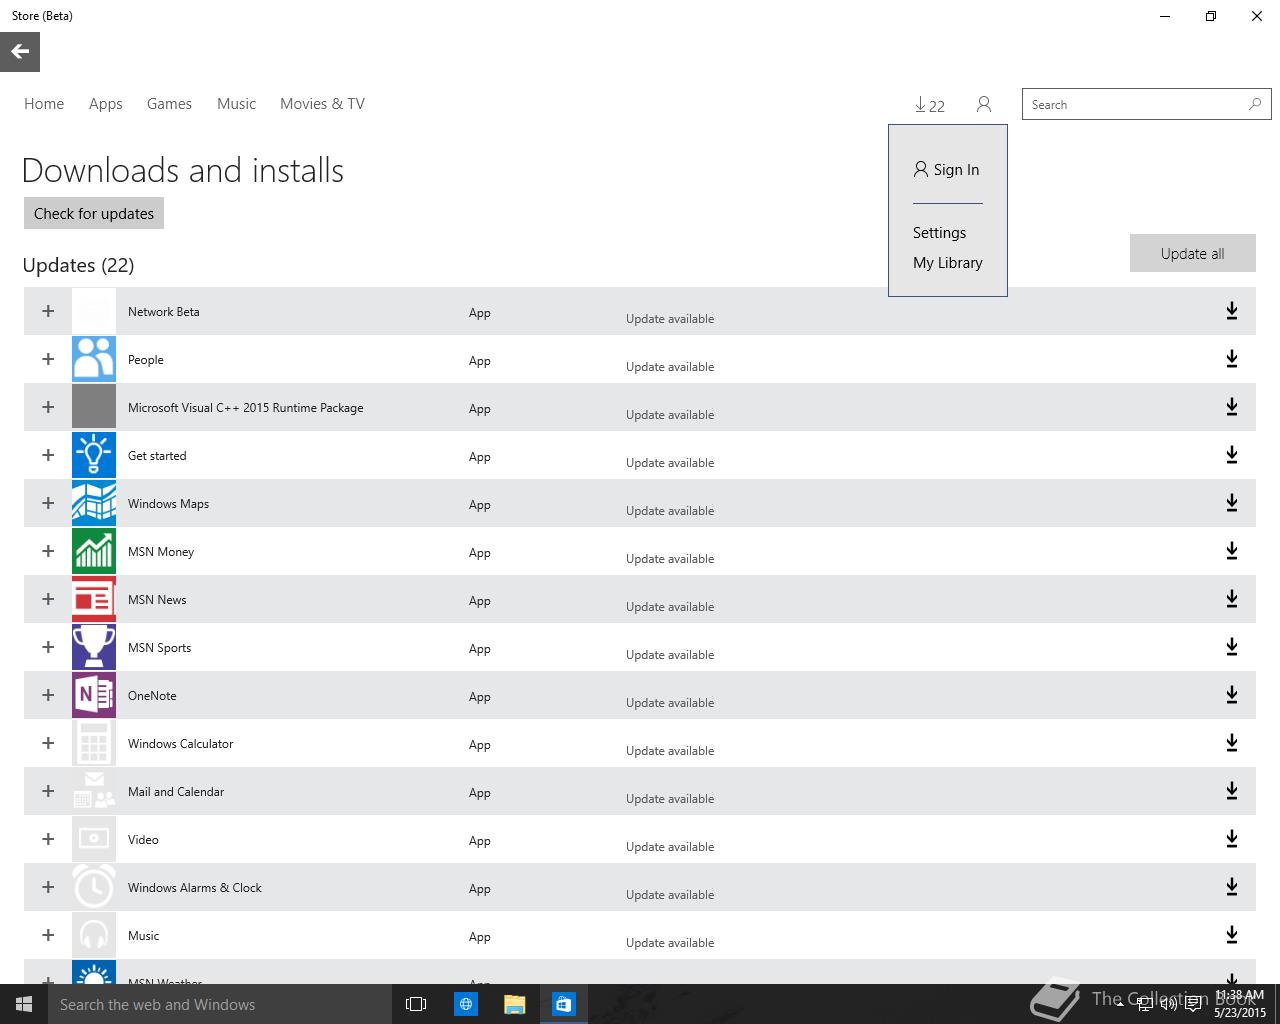
Task: Download the Get started update
Action: [x=1232, y=455]
